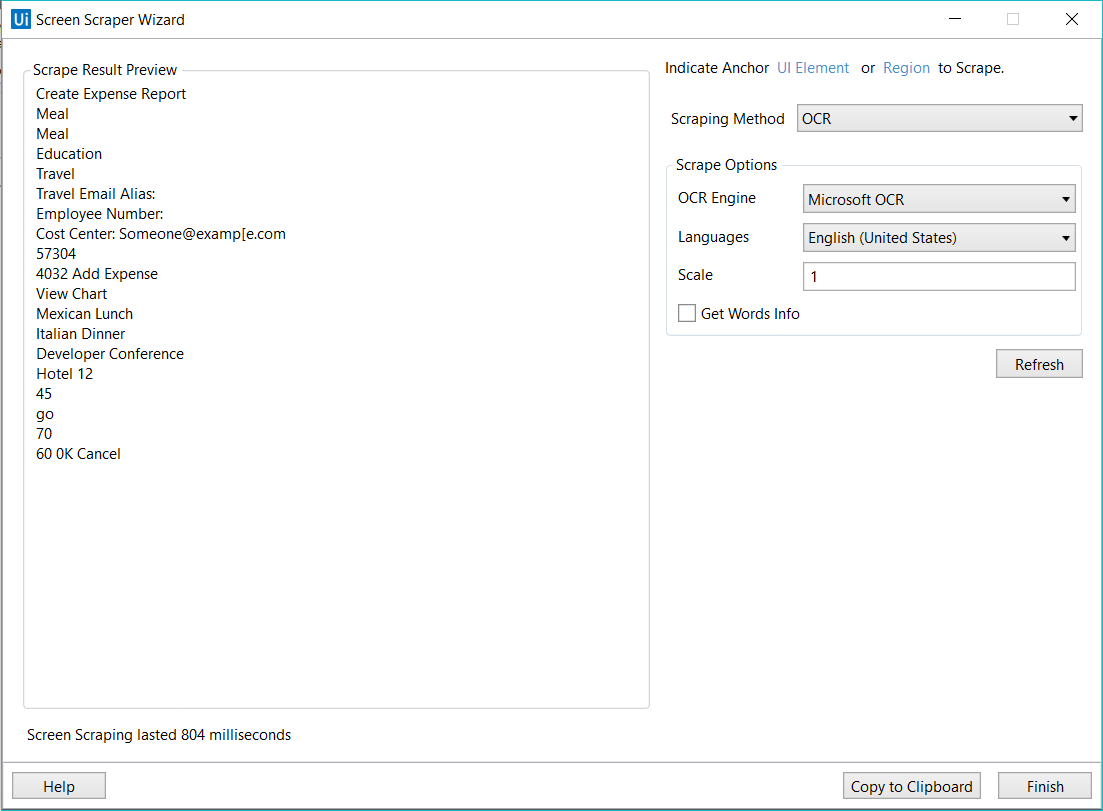
Task: Open the Languages dropdown list
Action: click(939, 238)
